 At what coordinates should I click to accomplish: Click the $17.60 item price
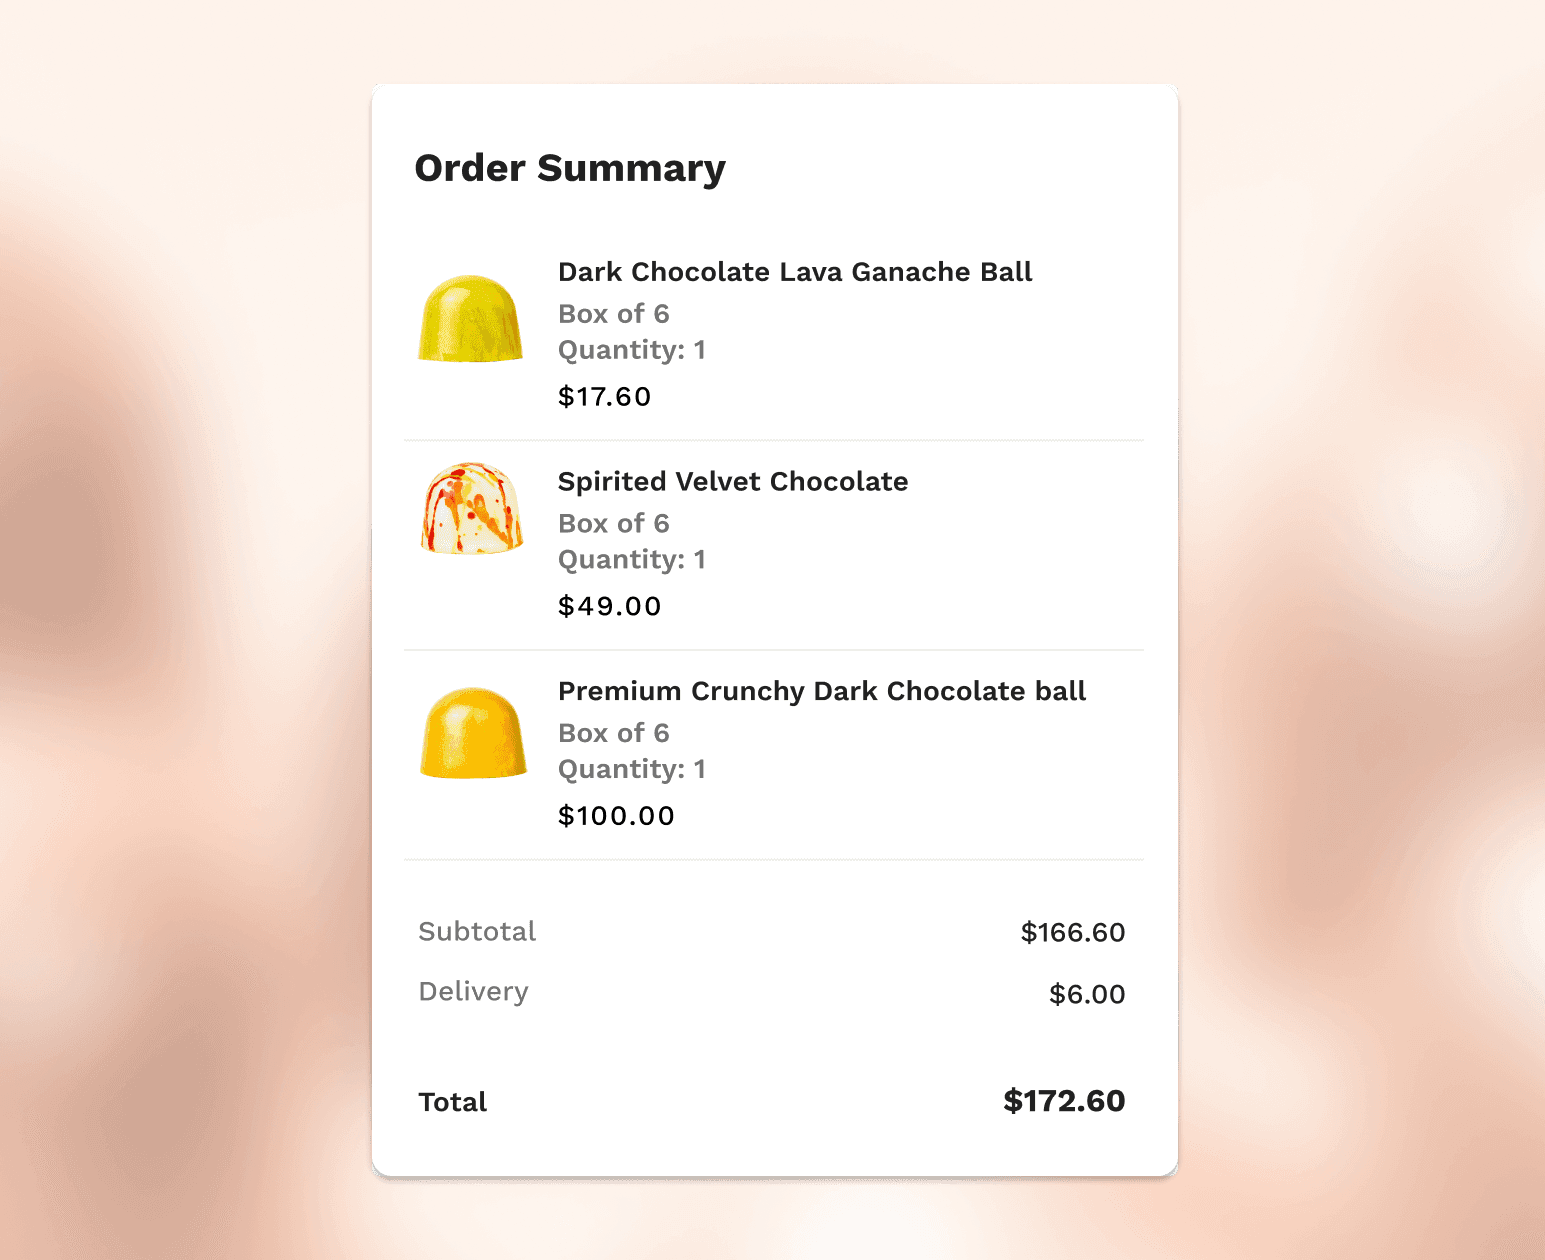point(604,397)
